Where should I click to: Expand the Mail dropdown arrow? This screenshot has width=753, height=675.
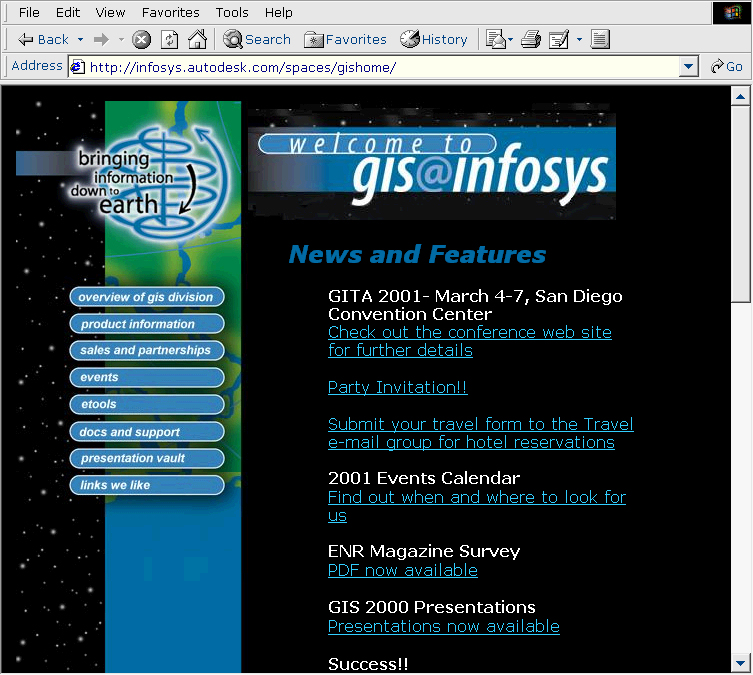pos(510,39)
